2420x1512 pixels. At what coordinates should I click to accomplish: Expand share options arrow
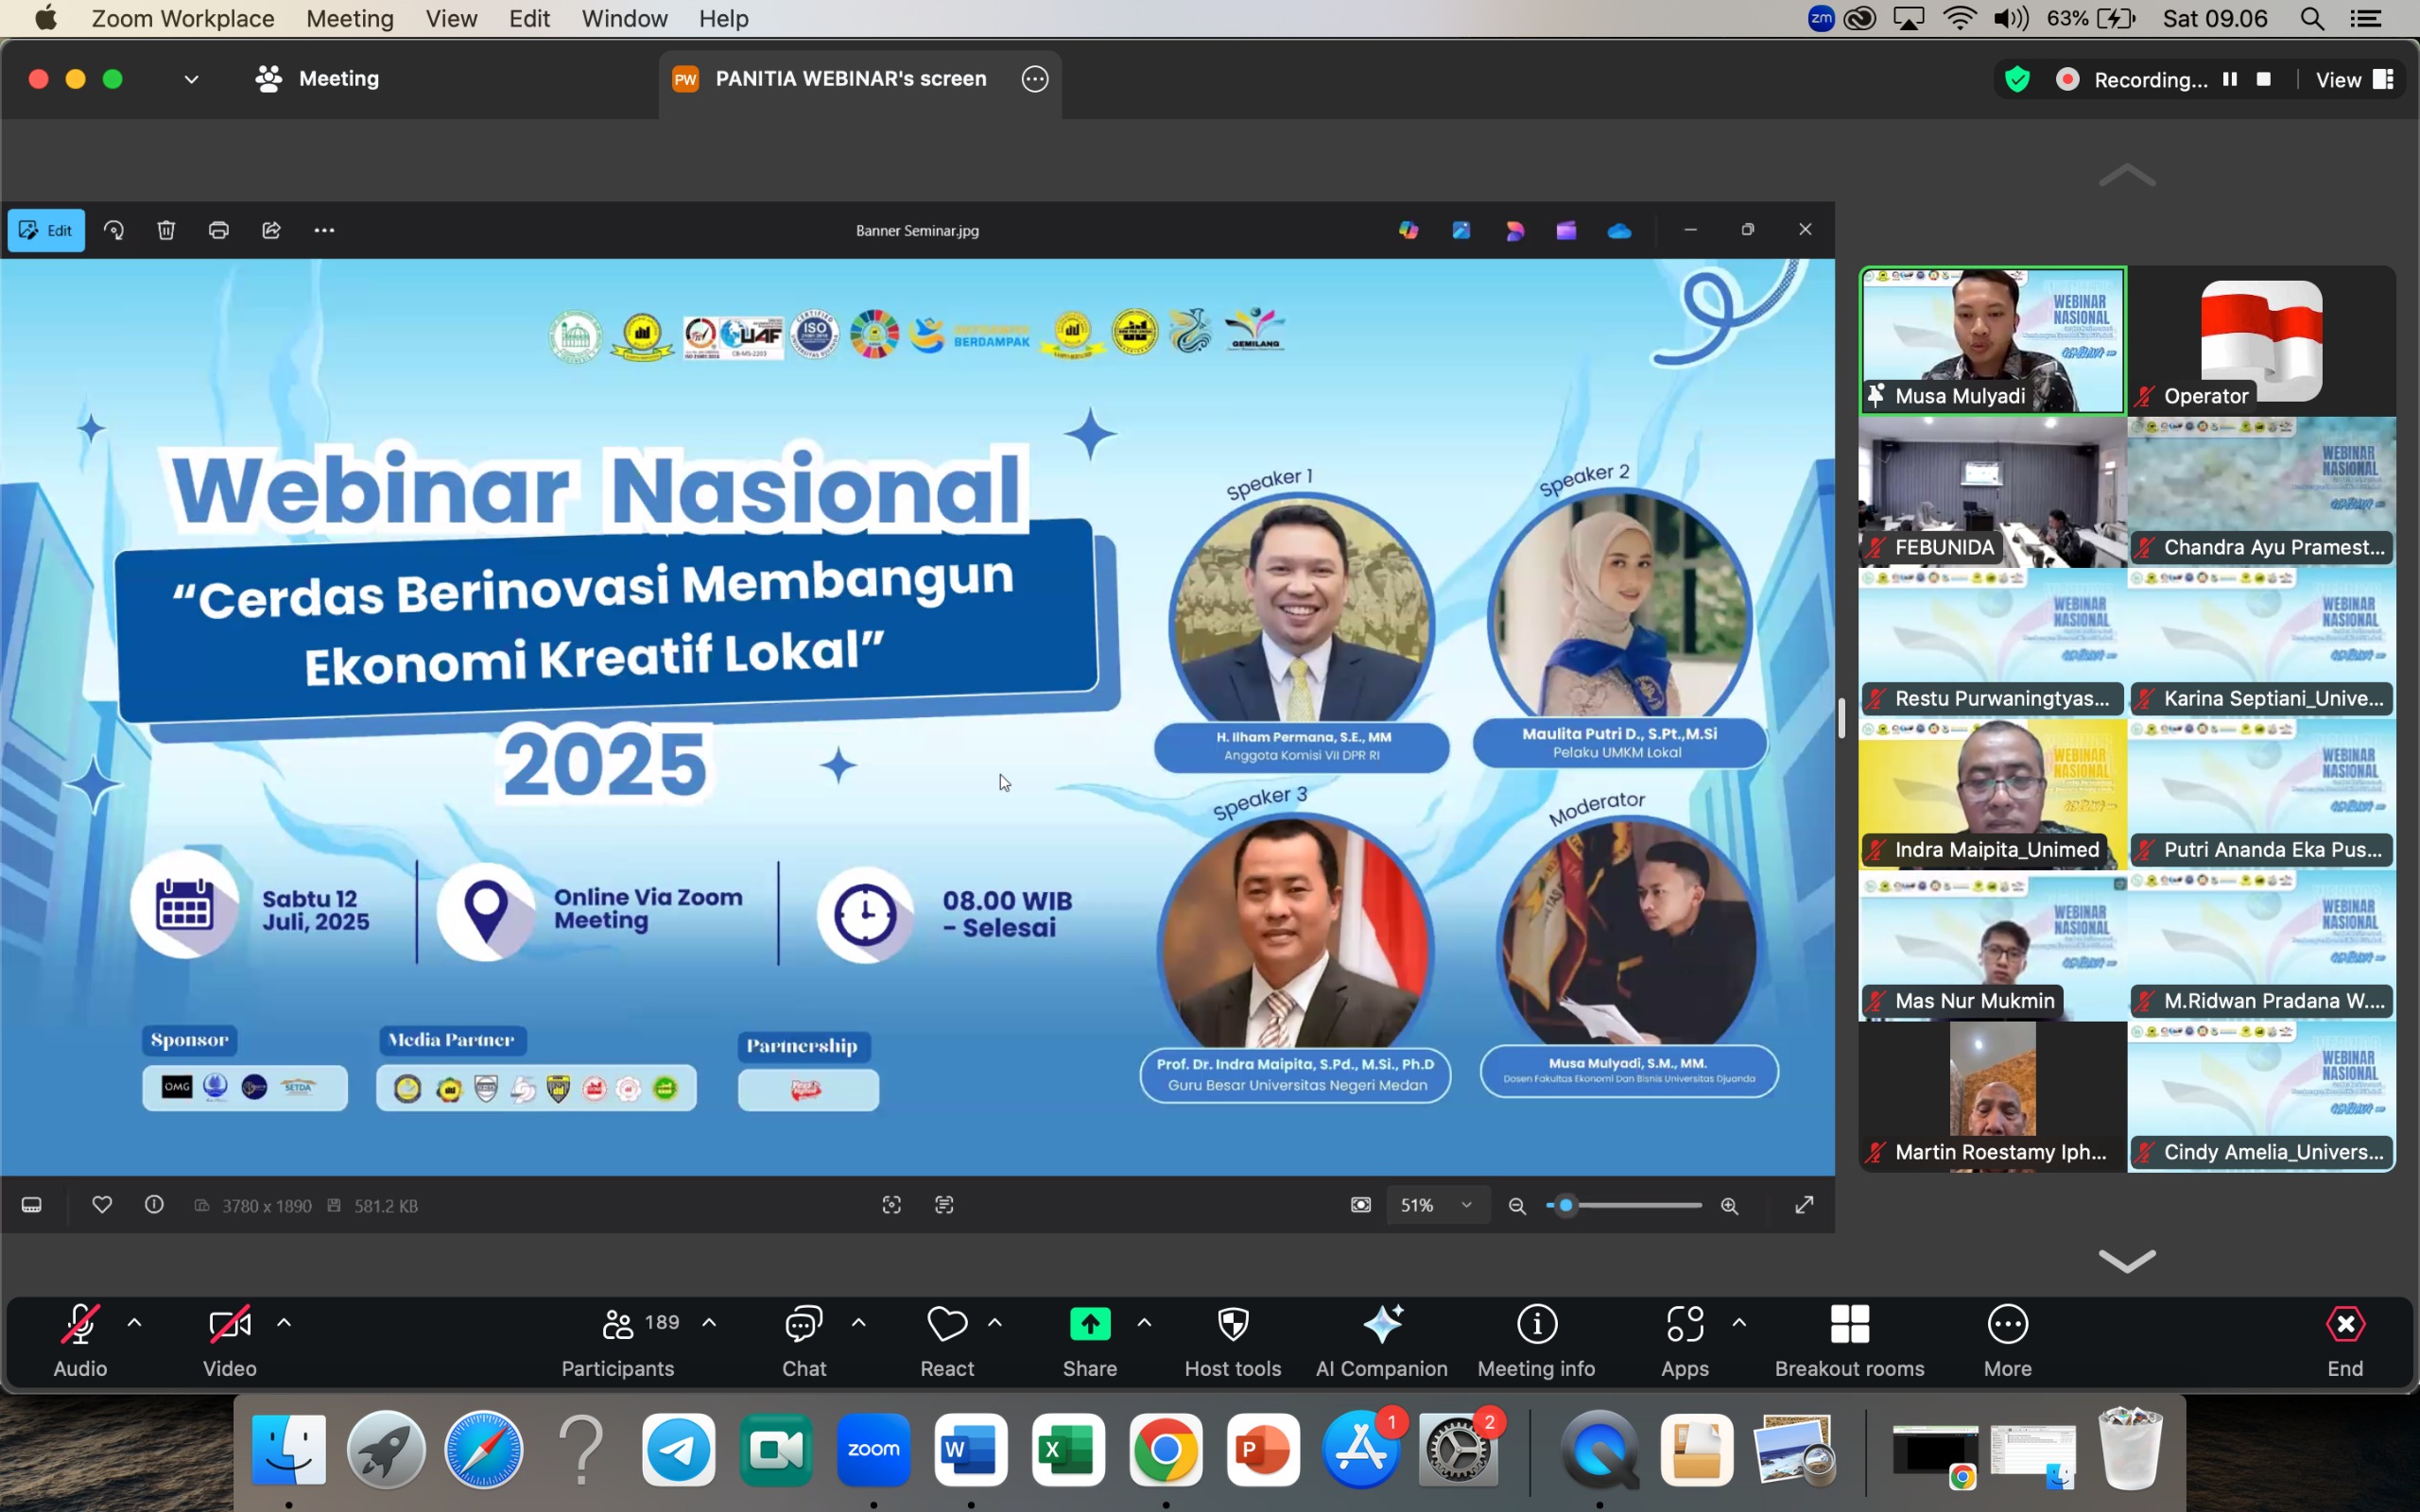pos(1144,1323)
